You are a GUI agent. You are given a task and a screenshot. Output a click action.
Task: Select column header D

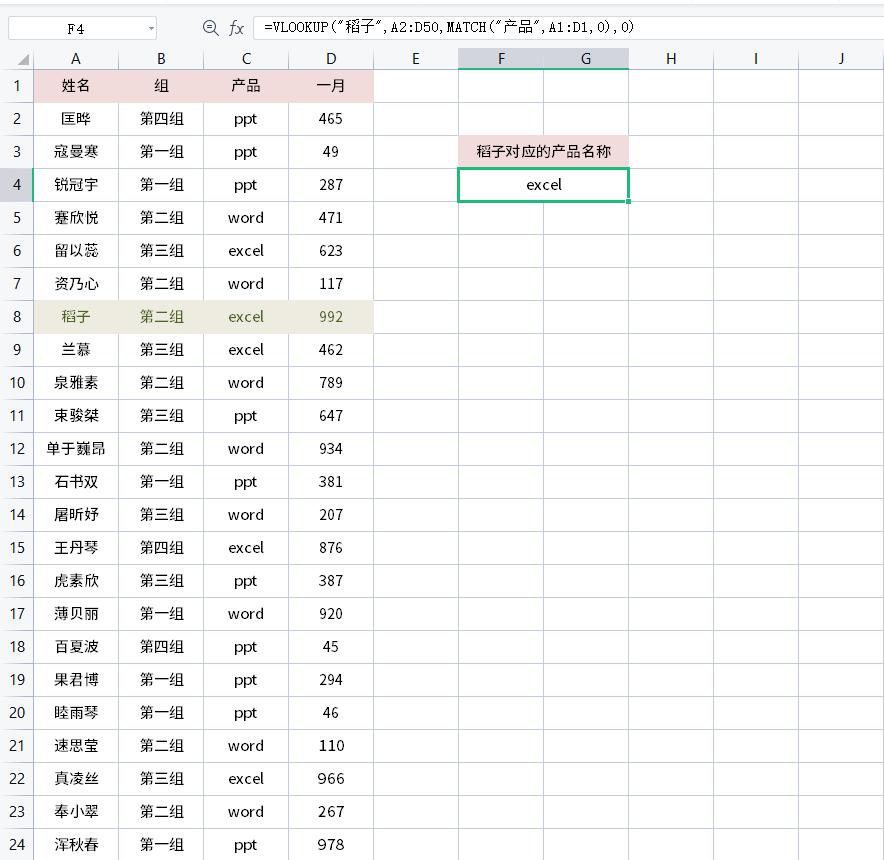[330, 60]
